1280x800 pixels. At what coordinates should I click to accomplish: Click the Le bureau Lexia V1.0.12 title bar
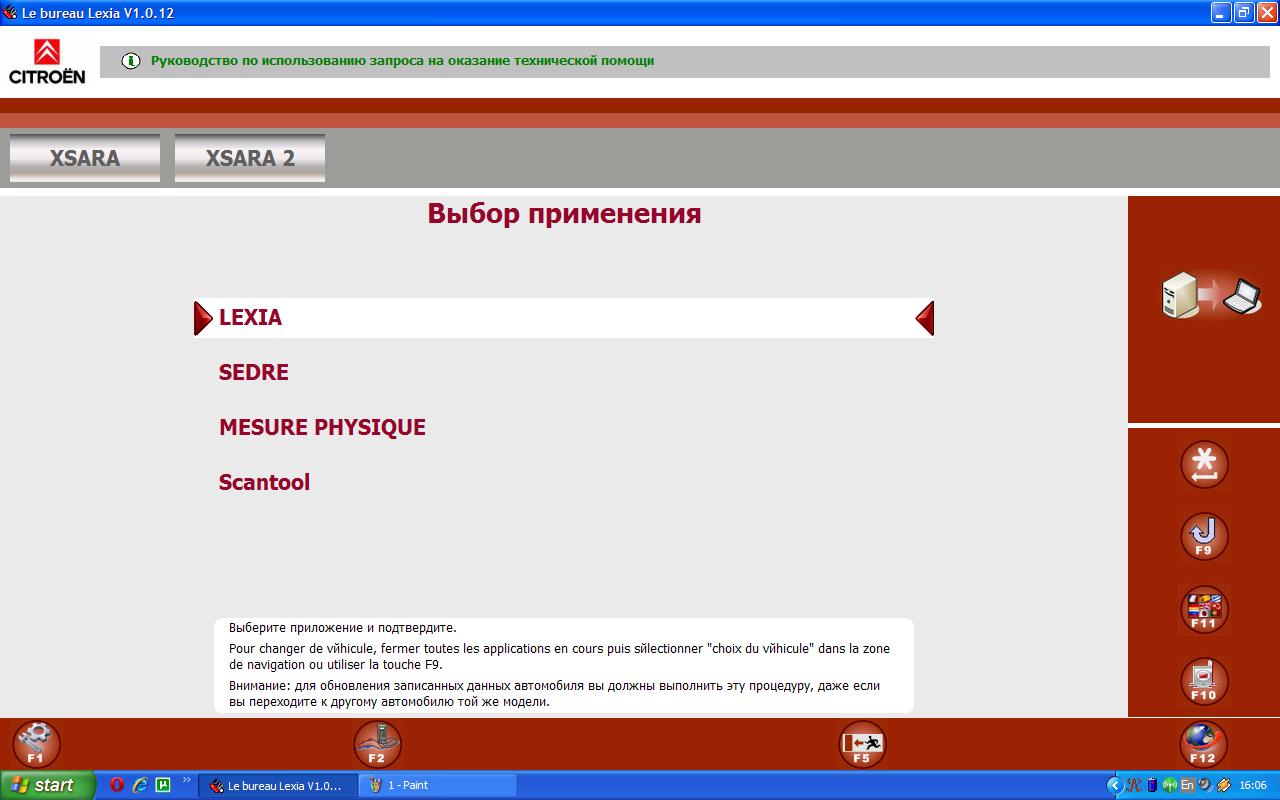[600, 13]
